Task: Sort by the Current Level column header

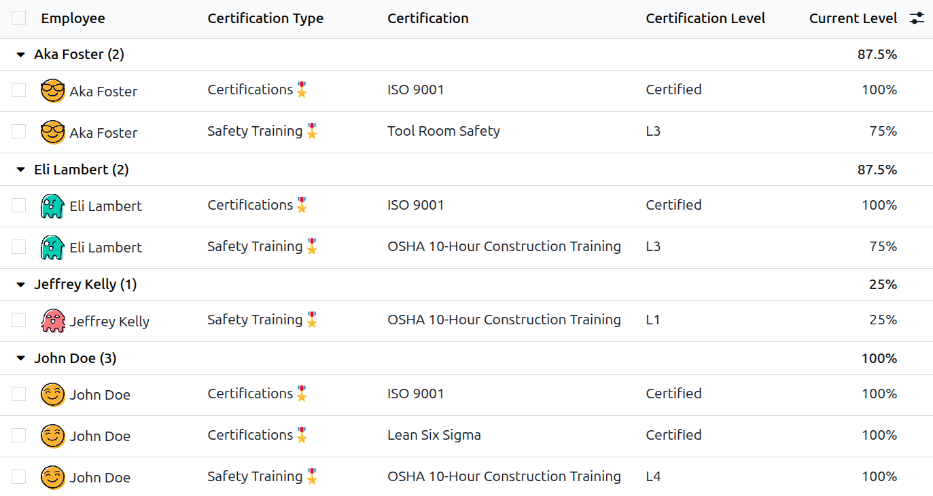Action: pyautogui.click(x=852, y=18)
